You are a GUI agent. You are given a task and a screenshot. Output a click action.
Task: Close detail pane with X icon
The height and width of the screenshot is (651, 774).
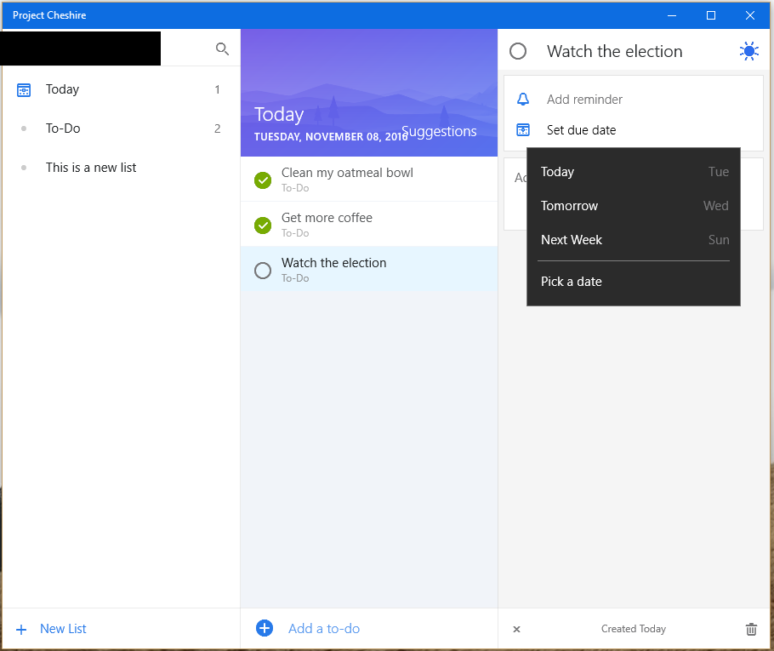(x=516, y=629)
